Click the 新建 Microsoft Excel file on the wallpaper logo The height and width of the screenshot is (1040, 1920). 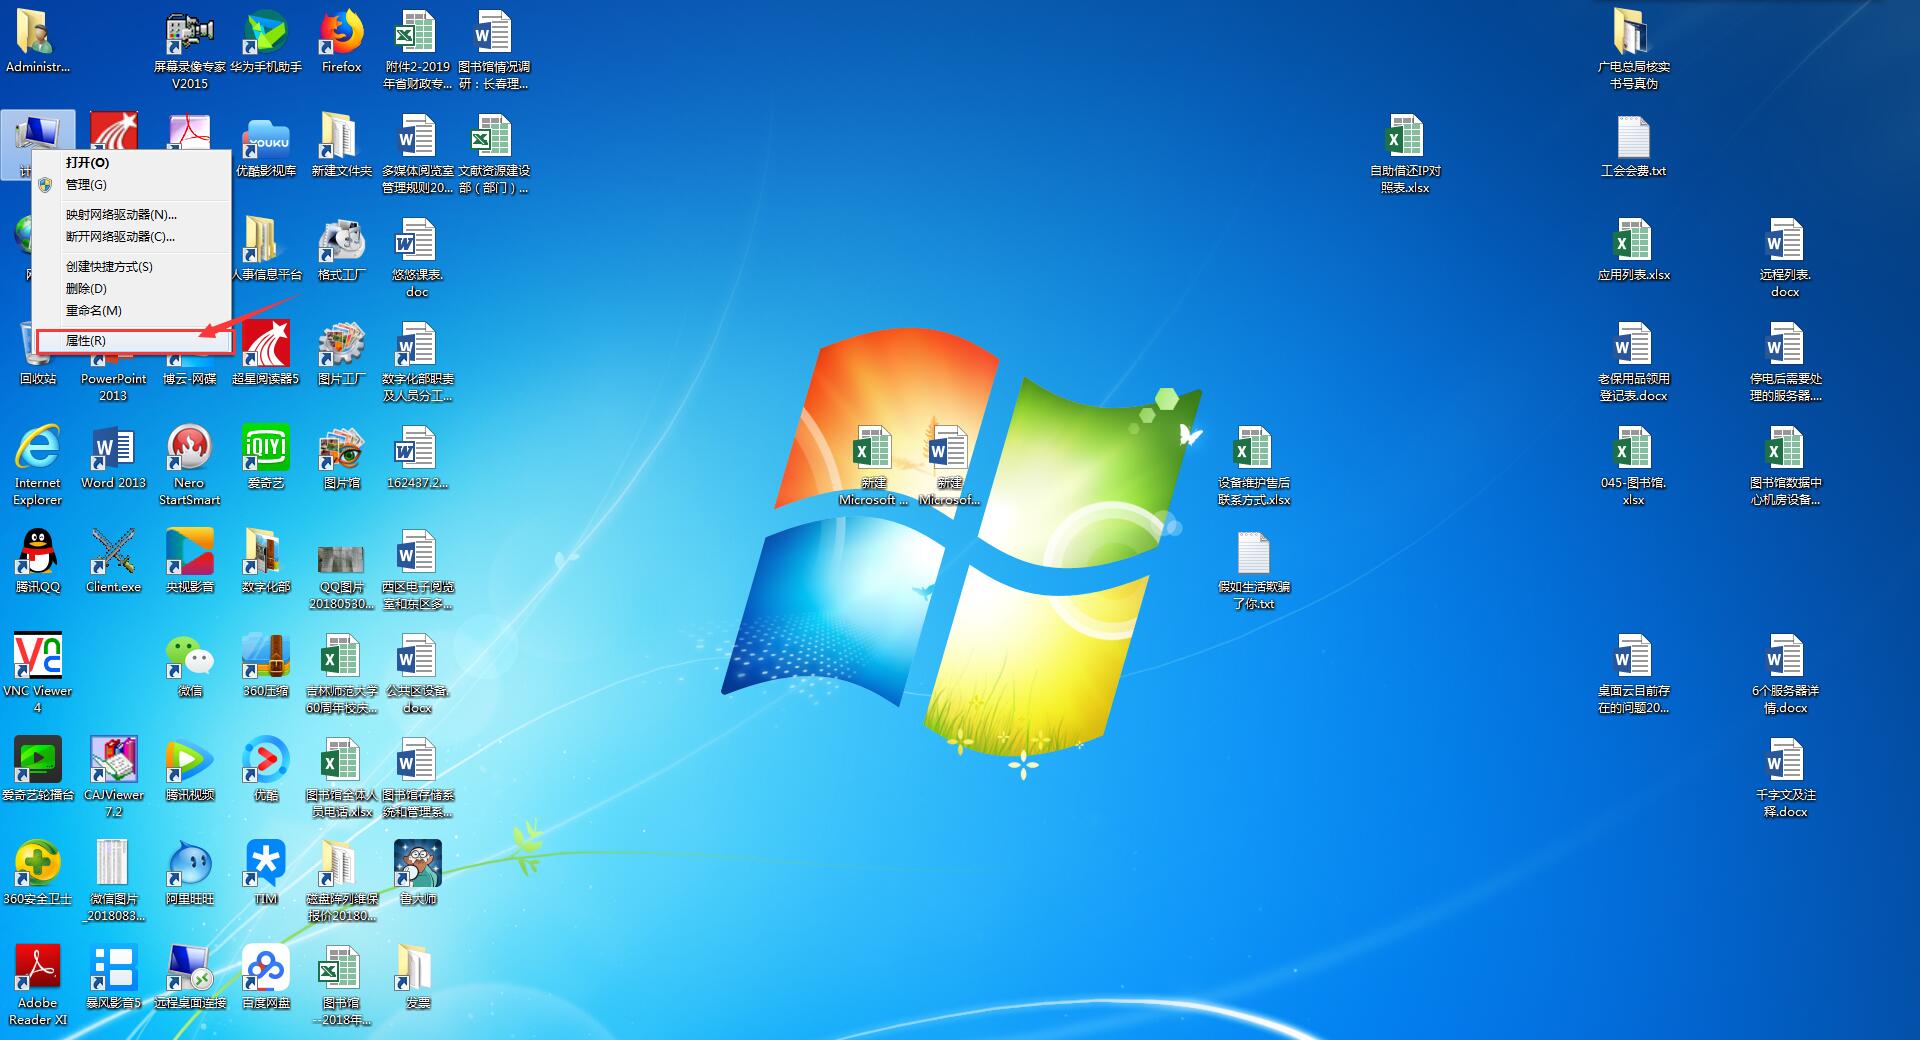(873, 466)
